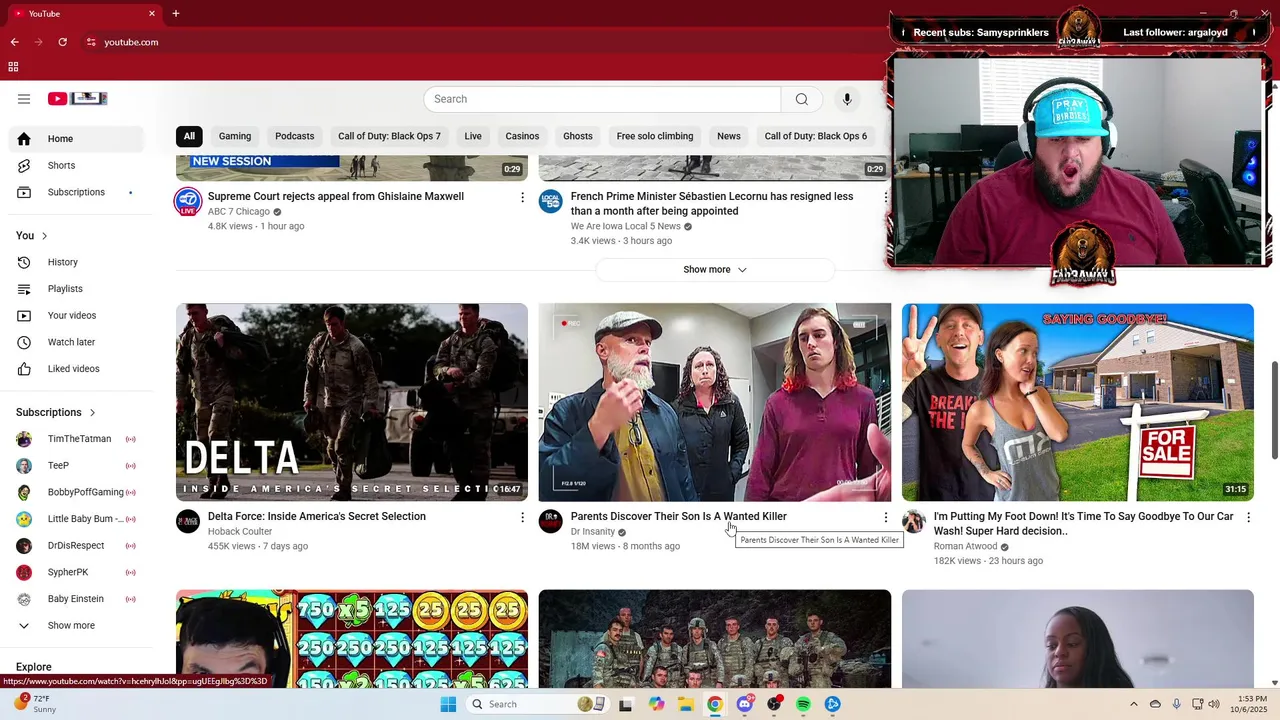This screenshot has width=1280, height=720.
Task: Click ABC 7 Chicago channel avatar
Action: tap(188, 202)
